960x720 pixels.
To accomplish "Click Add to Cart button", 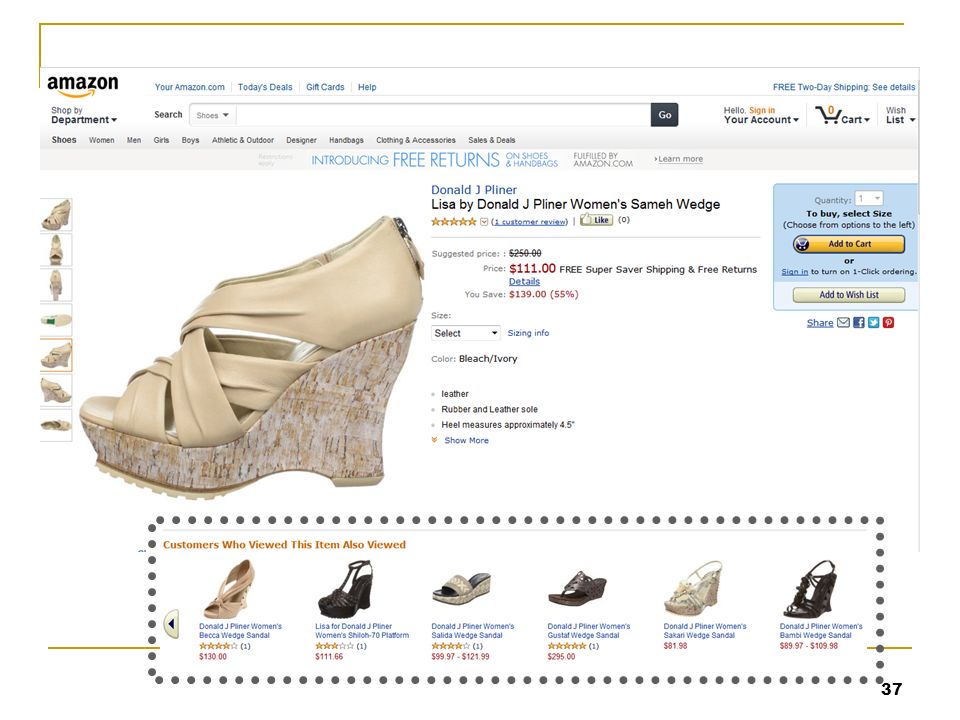I will (x=849, y=244).
